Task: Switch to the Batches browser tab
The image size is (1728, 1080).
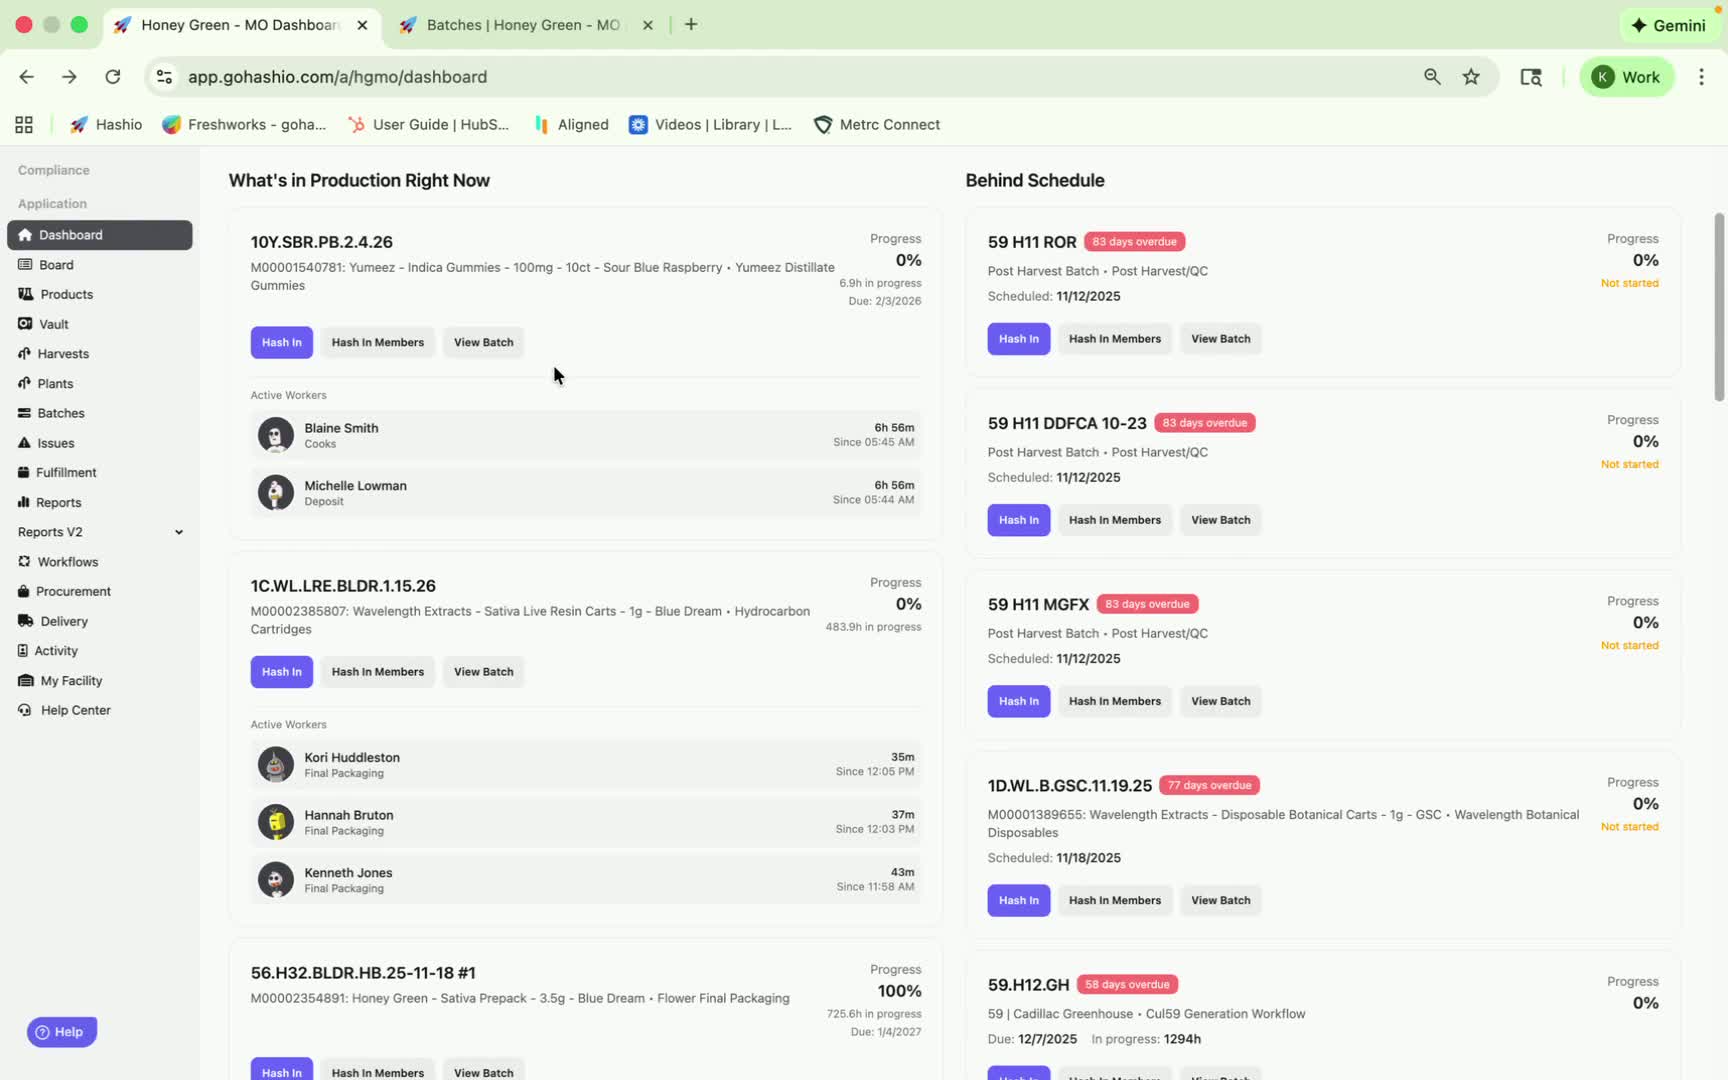Action: pyautogui.click(x=526, y=25)
